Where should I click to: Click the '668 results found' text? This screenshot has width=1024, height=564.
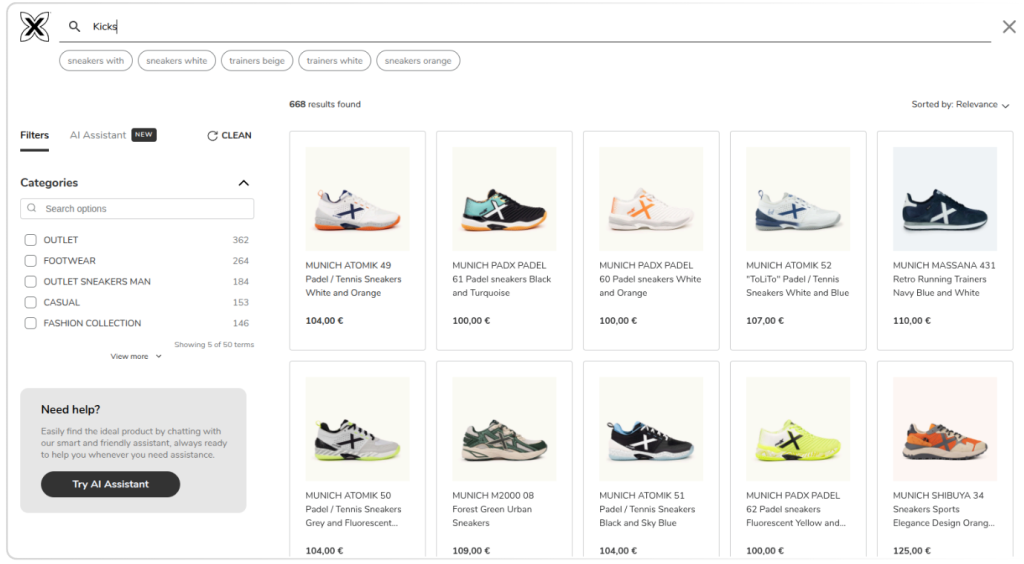pyautogui.click(x=325, y=104)
